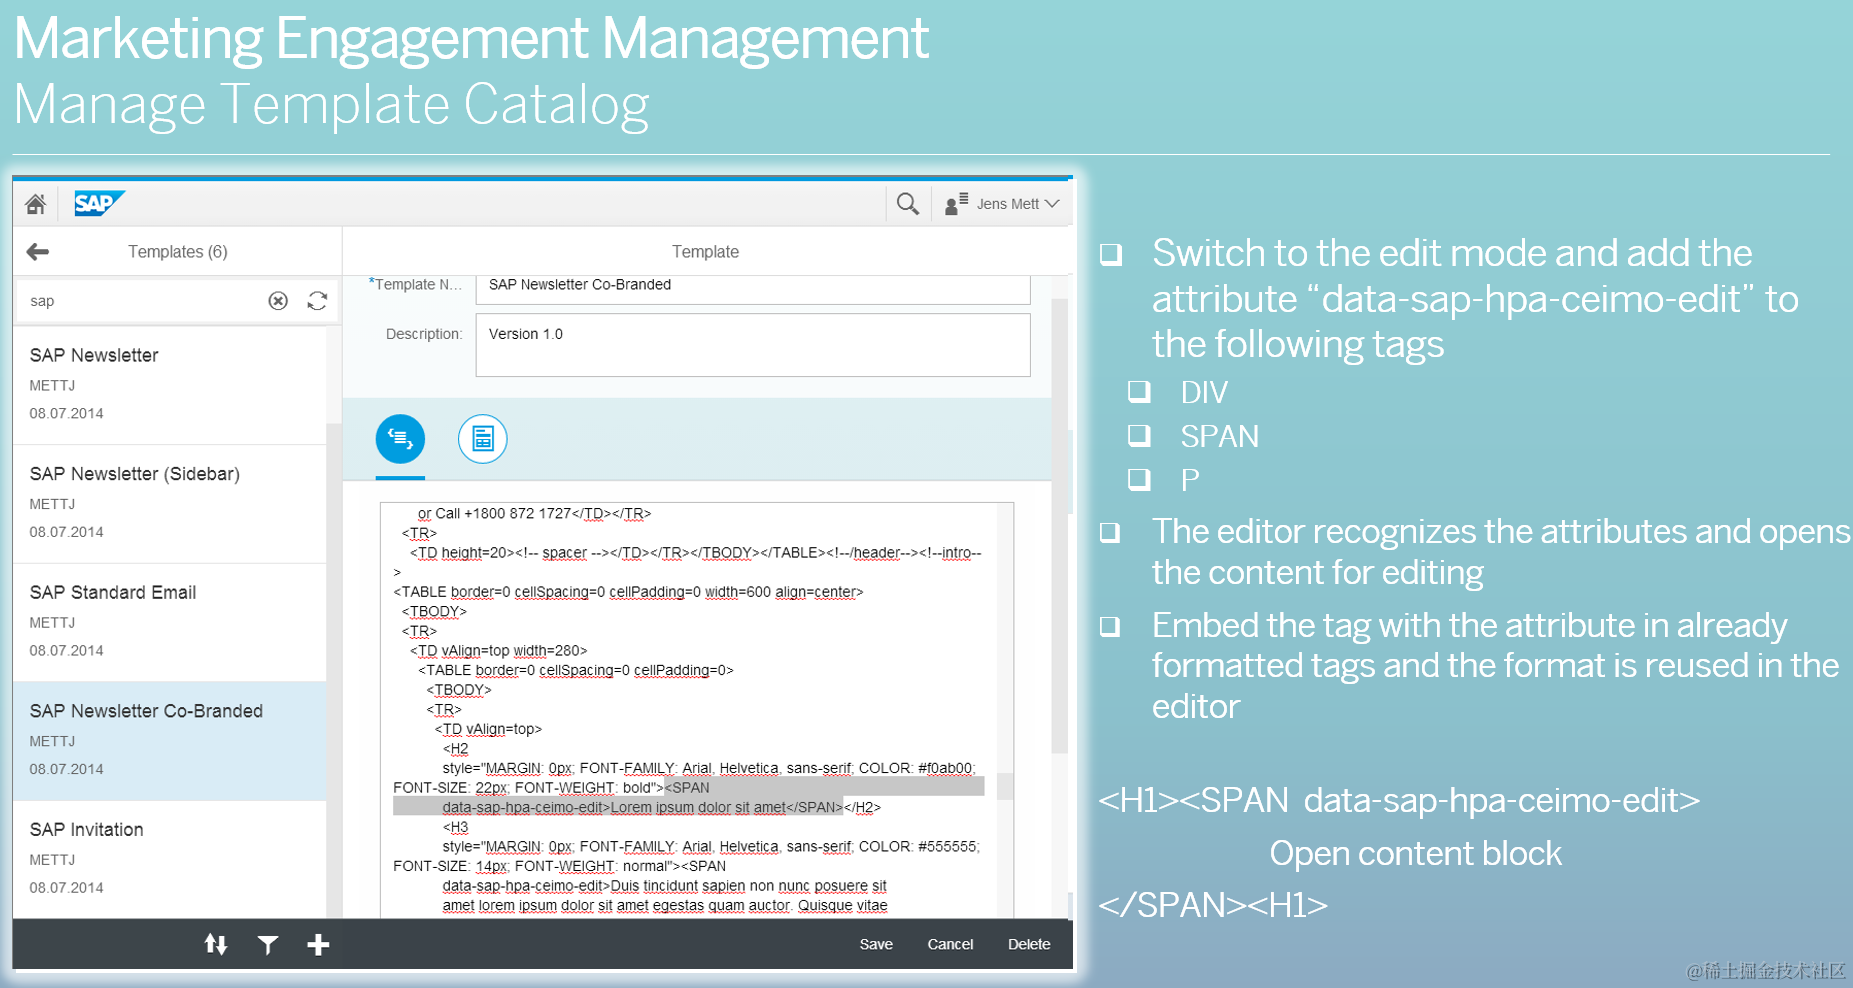The height and width of the screenshot is (988, 1853).
Task: Click the SAP logo
Action: click(x=98, y=203)
